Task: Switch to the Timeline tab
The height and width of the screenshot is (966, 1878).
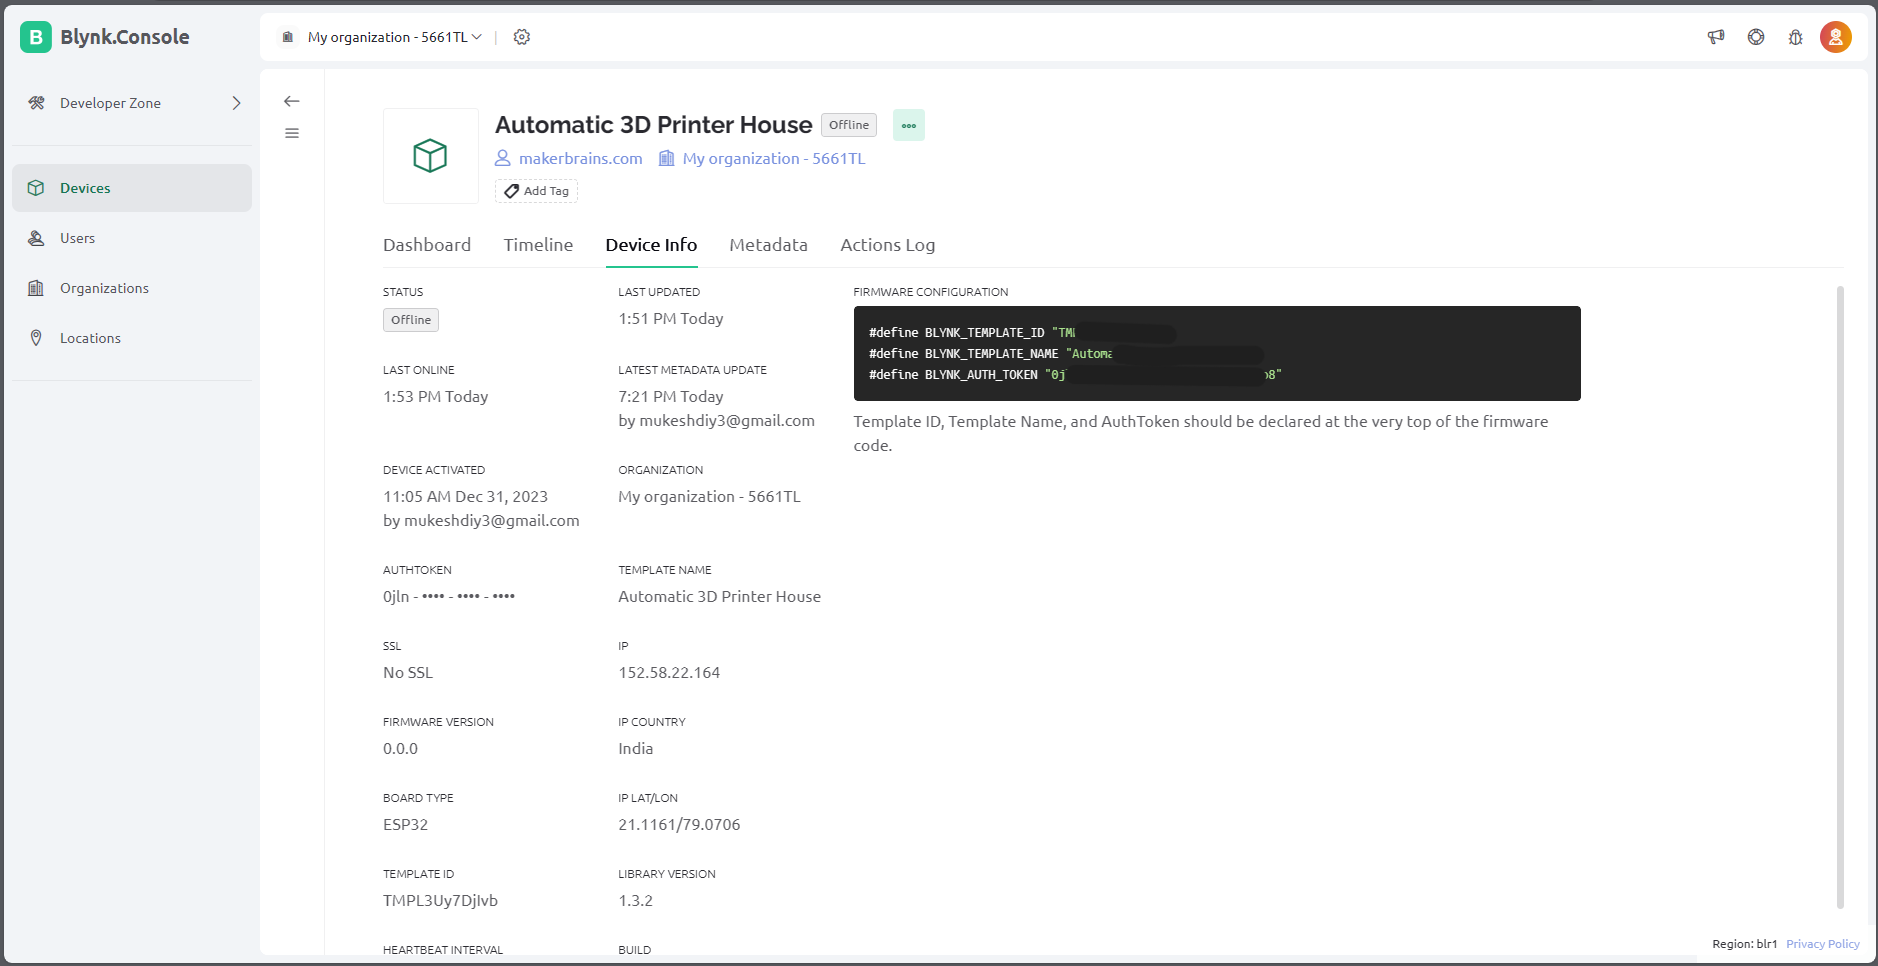Action: [x=538, y=245]
